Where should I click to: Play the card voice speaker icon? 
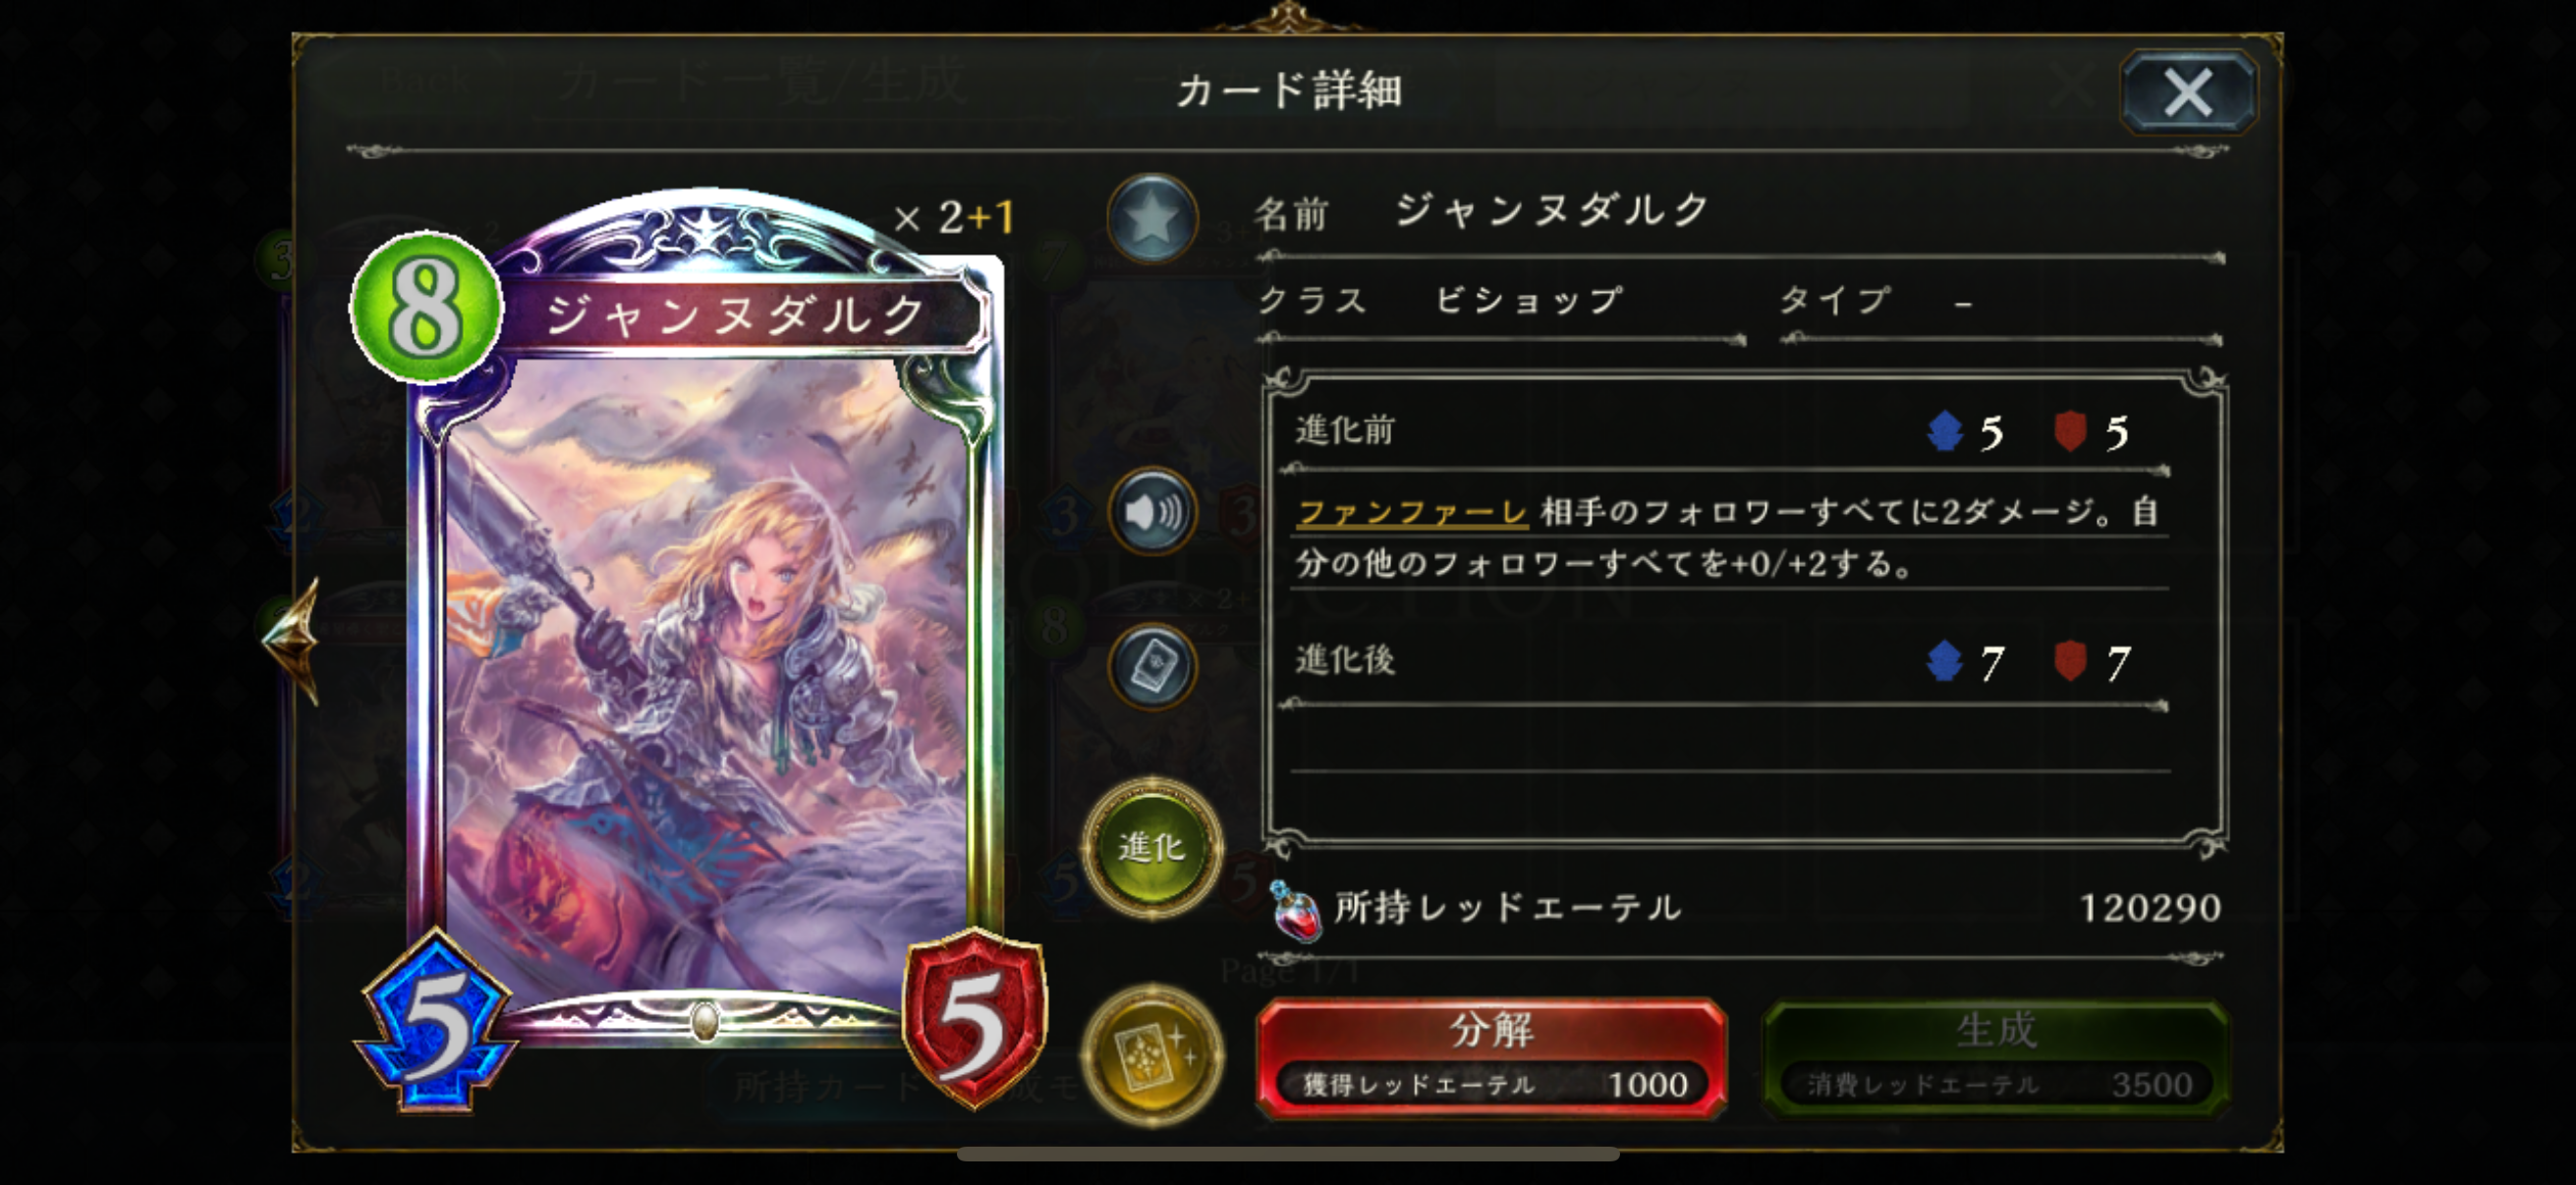point(1152,512)
